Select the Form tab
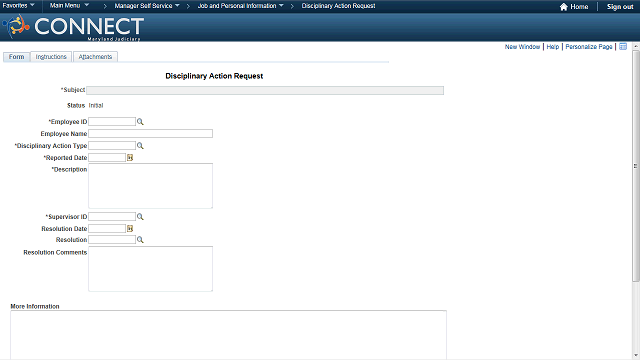 coord(16,57)
